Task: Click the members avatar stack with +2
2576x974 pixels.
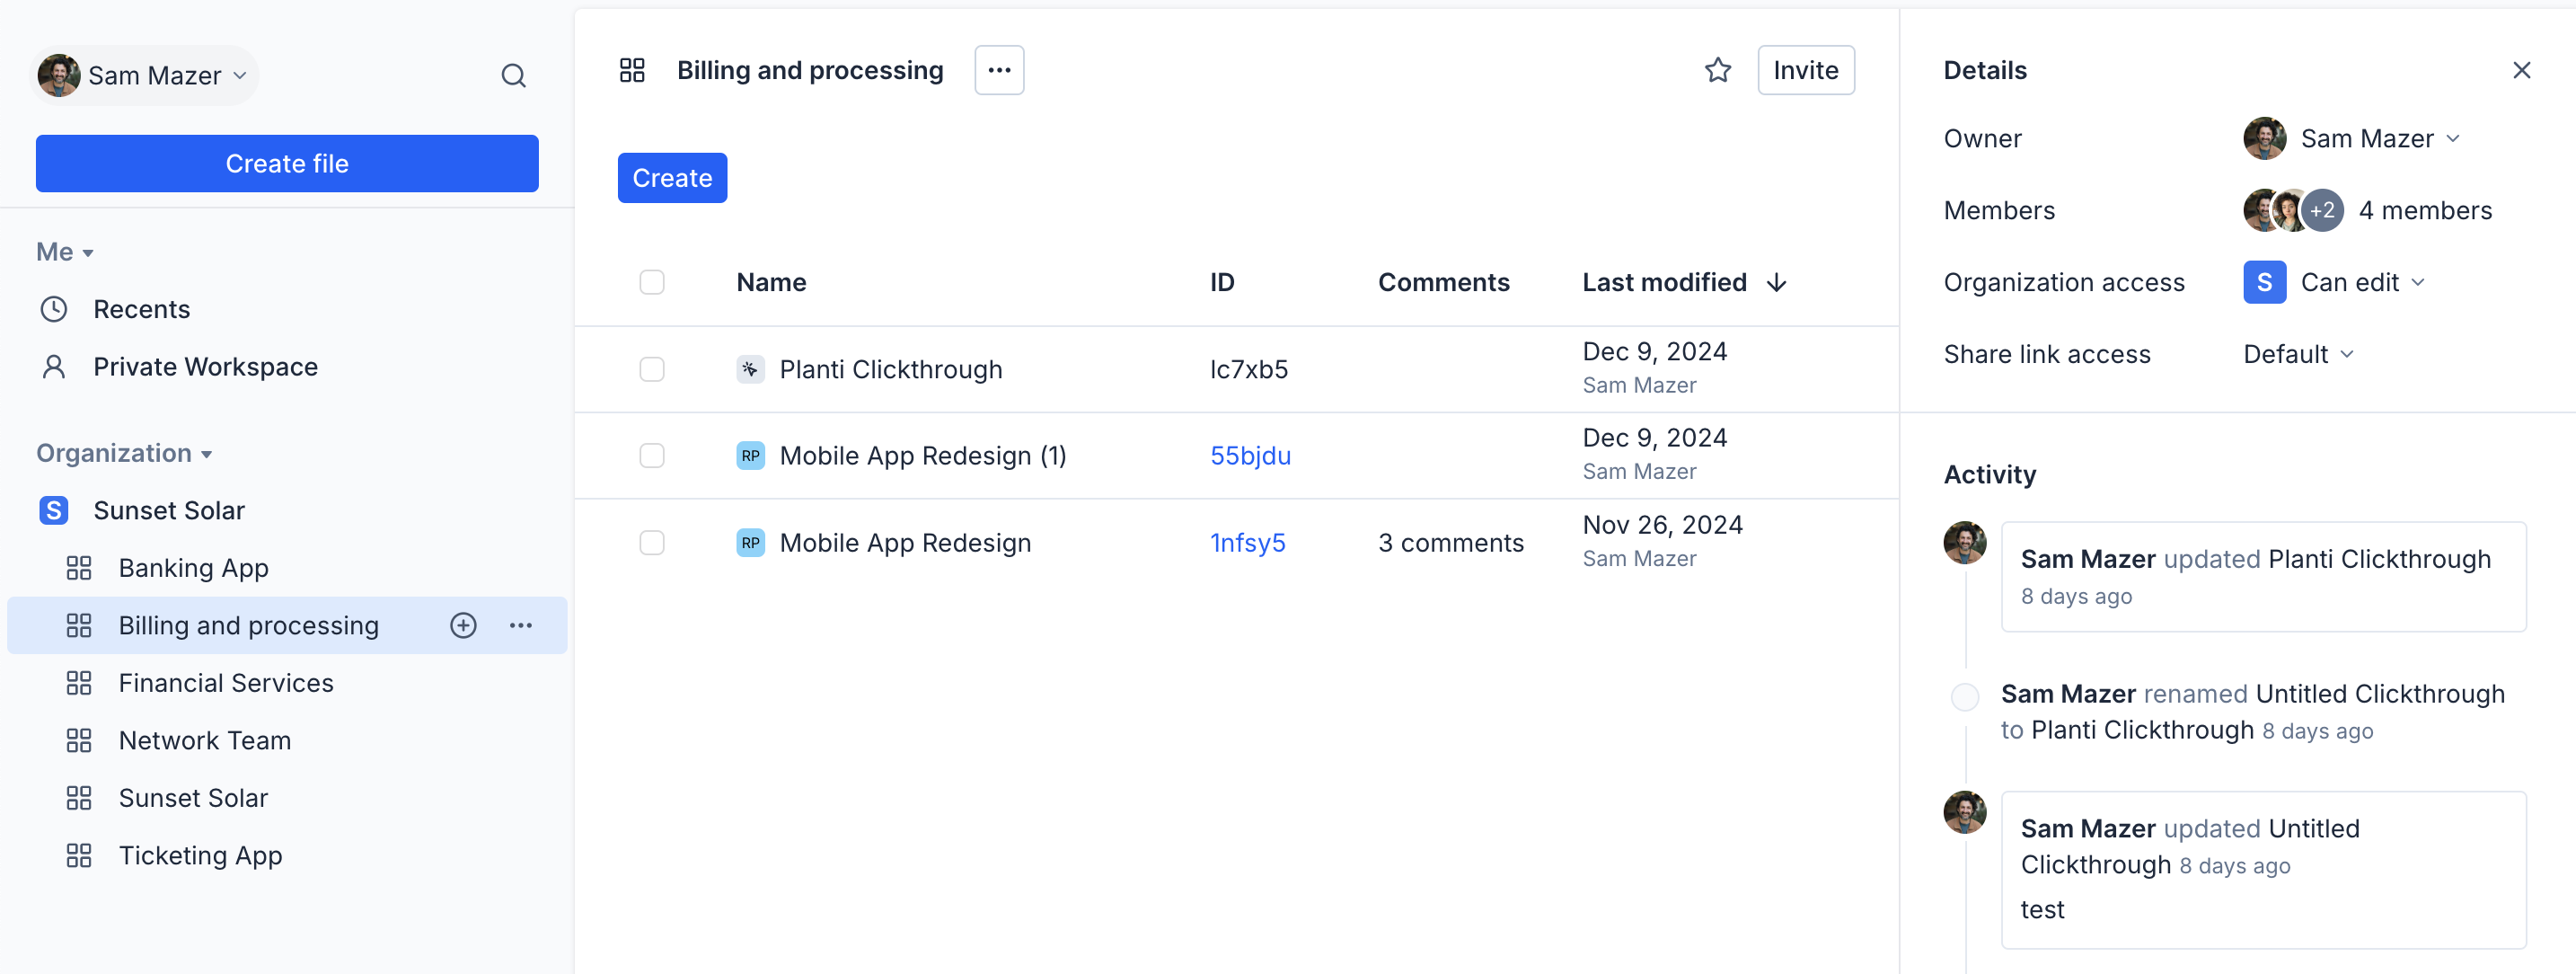Action: (x=2292, y=210)
